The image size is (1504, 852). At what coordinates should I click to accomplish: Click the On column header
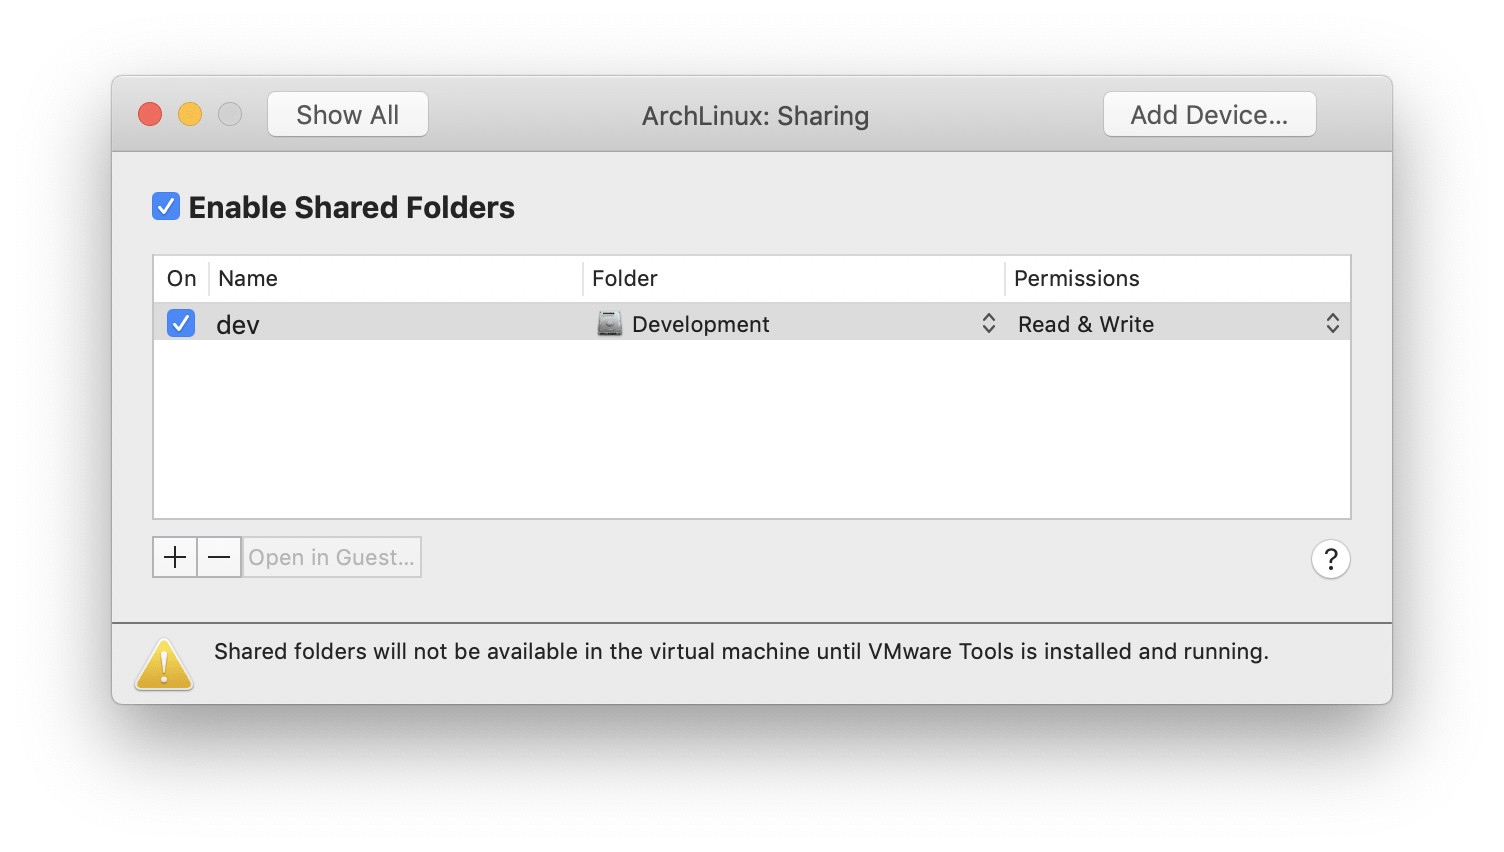pos(181,279)
